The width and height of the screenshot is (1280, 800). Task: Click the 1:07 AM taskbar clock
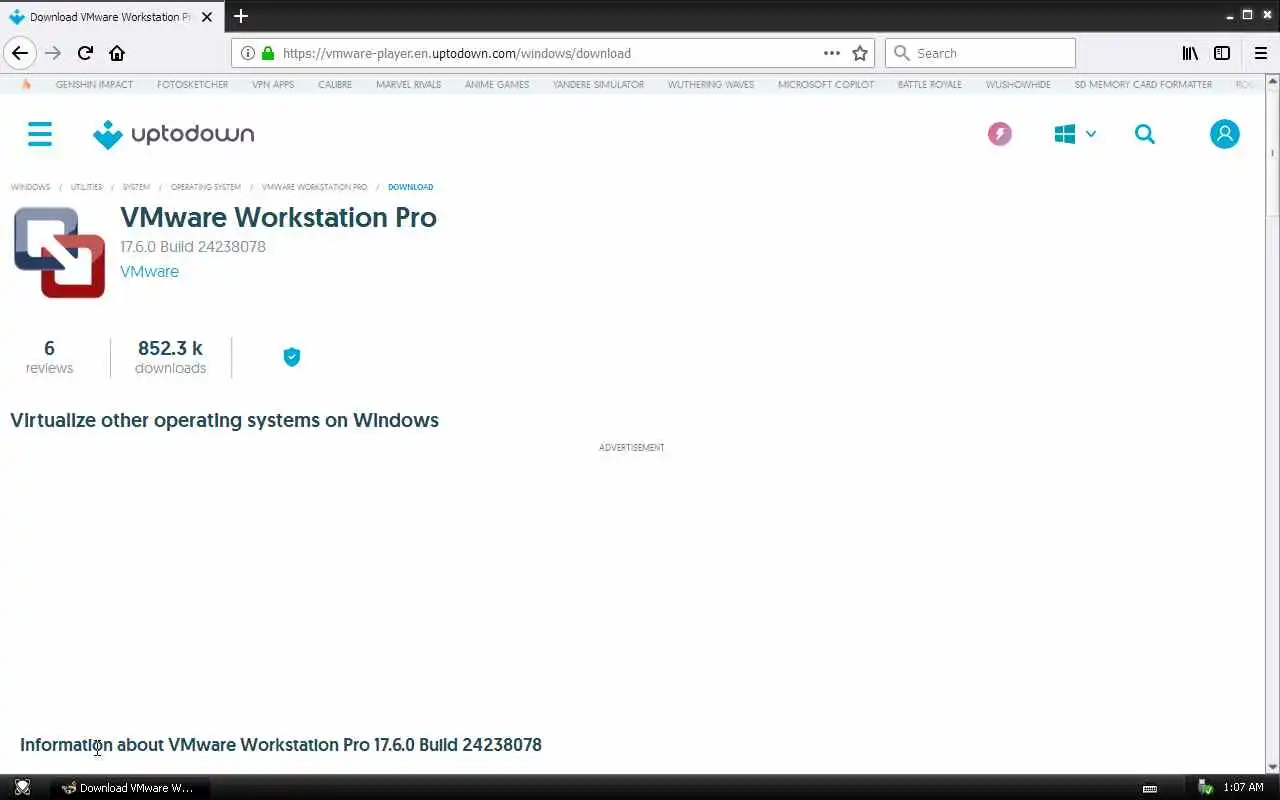1243,787
